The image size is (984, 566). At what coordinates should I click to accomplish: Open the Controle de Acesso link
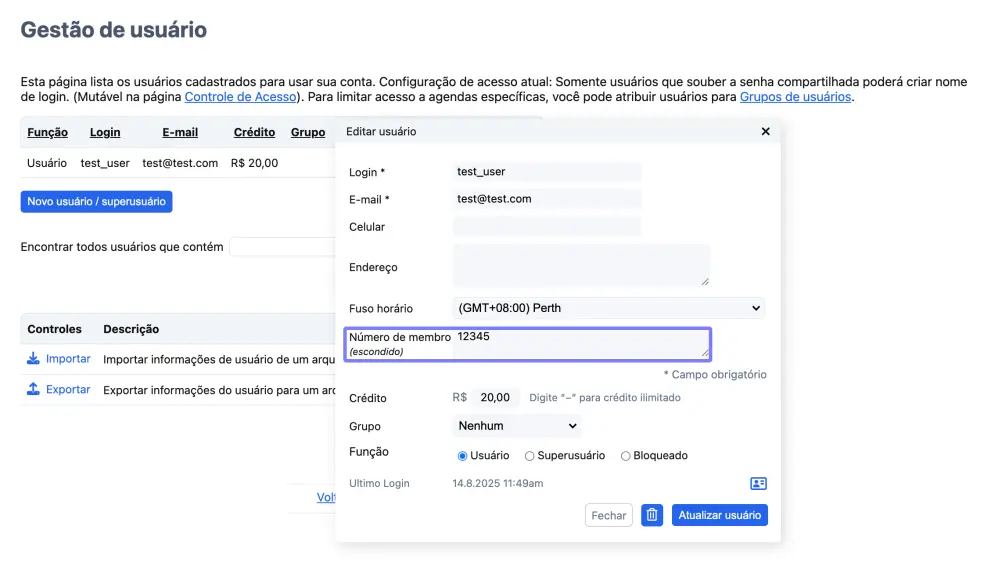(x=240, y=97)
